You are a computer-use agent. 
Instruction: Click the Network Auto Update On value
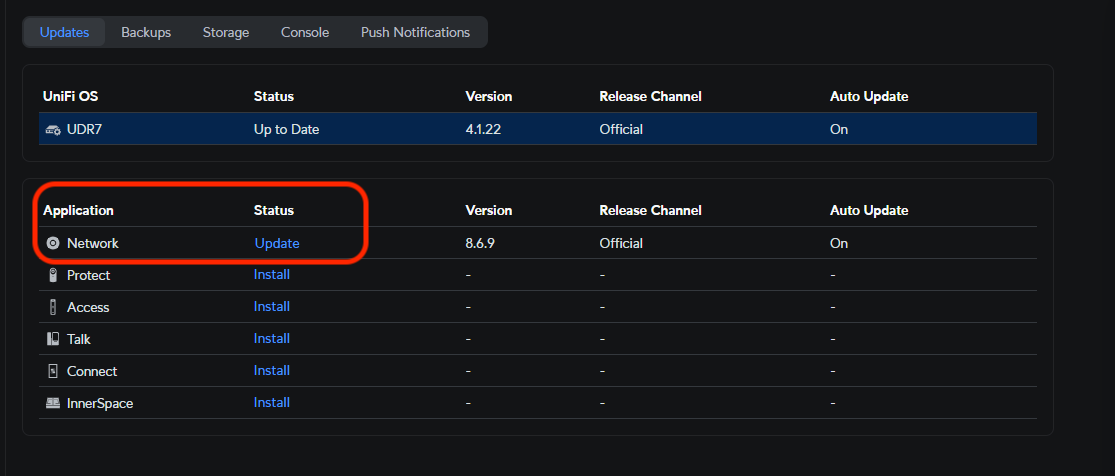[839, 243]
